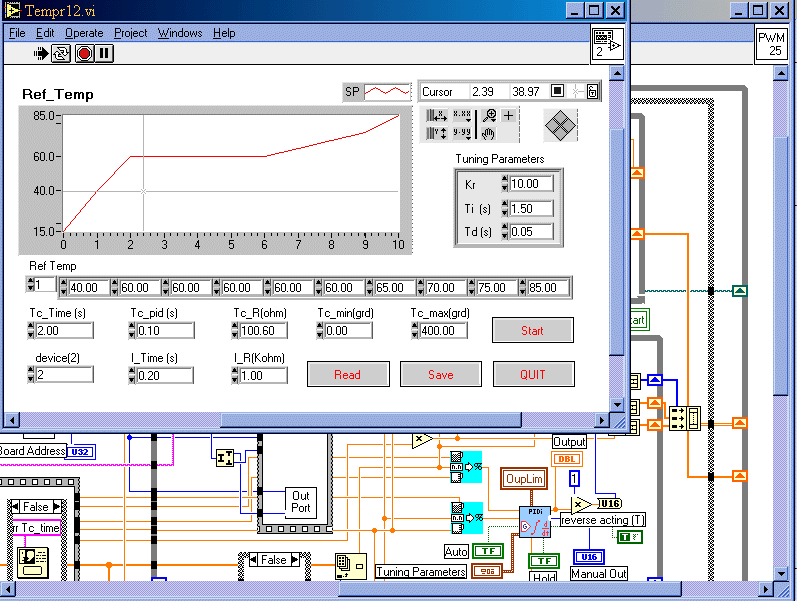
Task: Click the Read button
Action: coord(348,375)
